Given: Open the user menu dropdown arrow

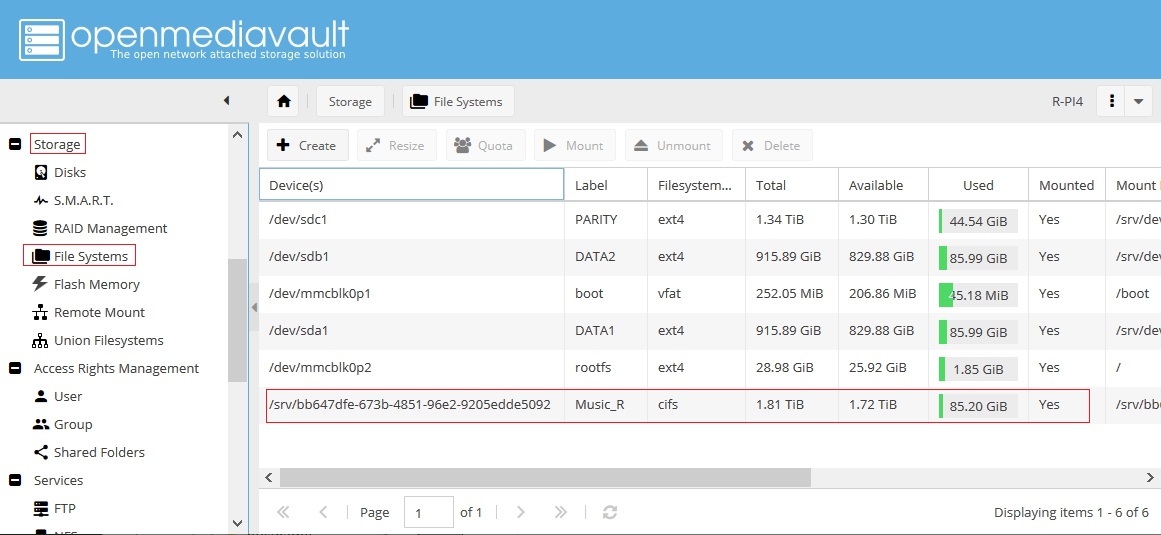Looking at the screenshot, I should click(1139, 101).
